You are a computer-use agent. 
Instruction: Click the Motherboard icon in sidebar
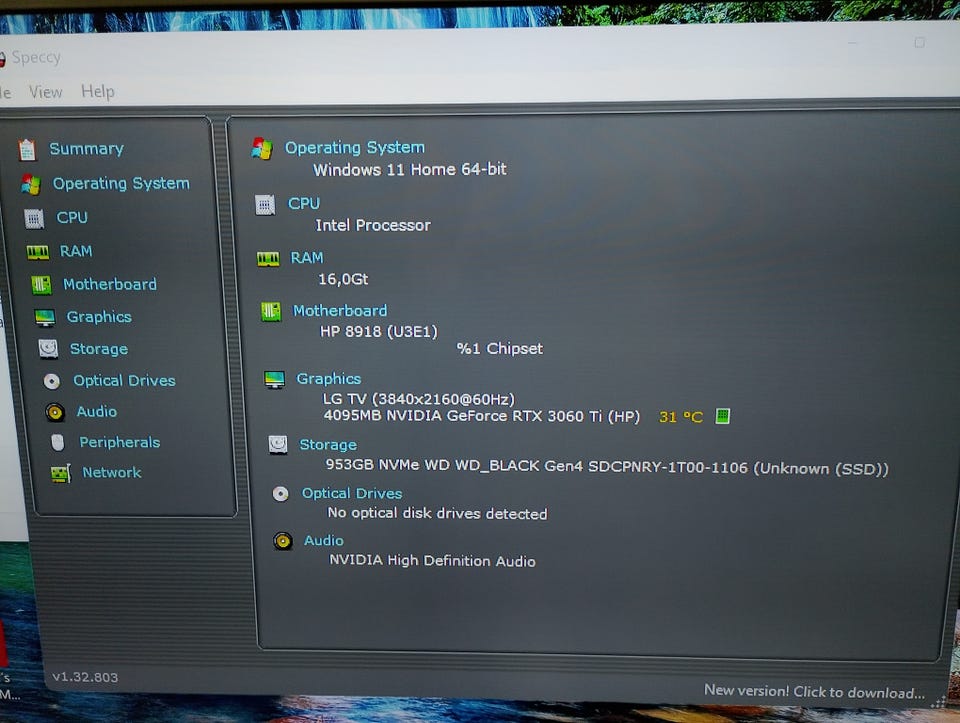coord(41,285)
